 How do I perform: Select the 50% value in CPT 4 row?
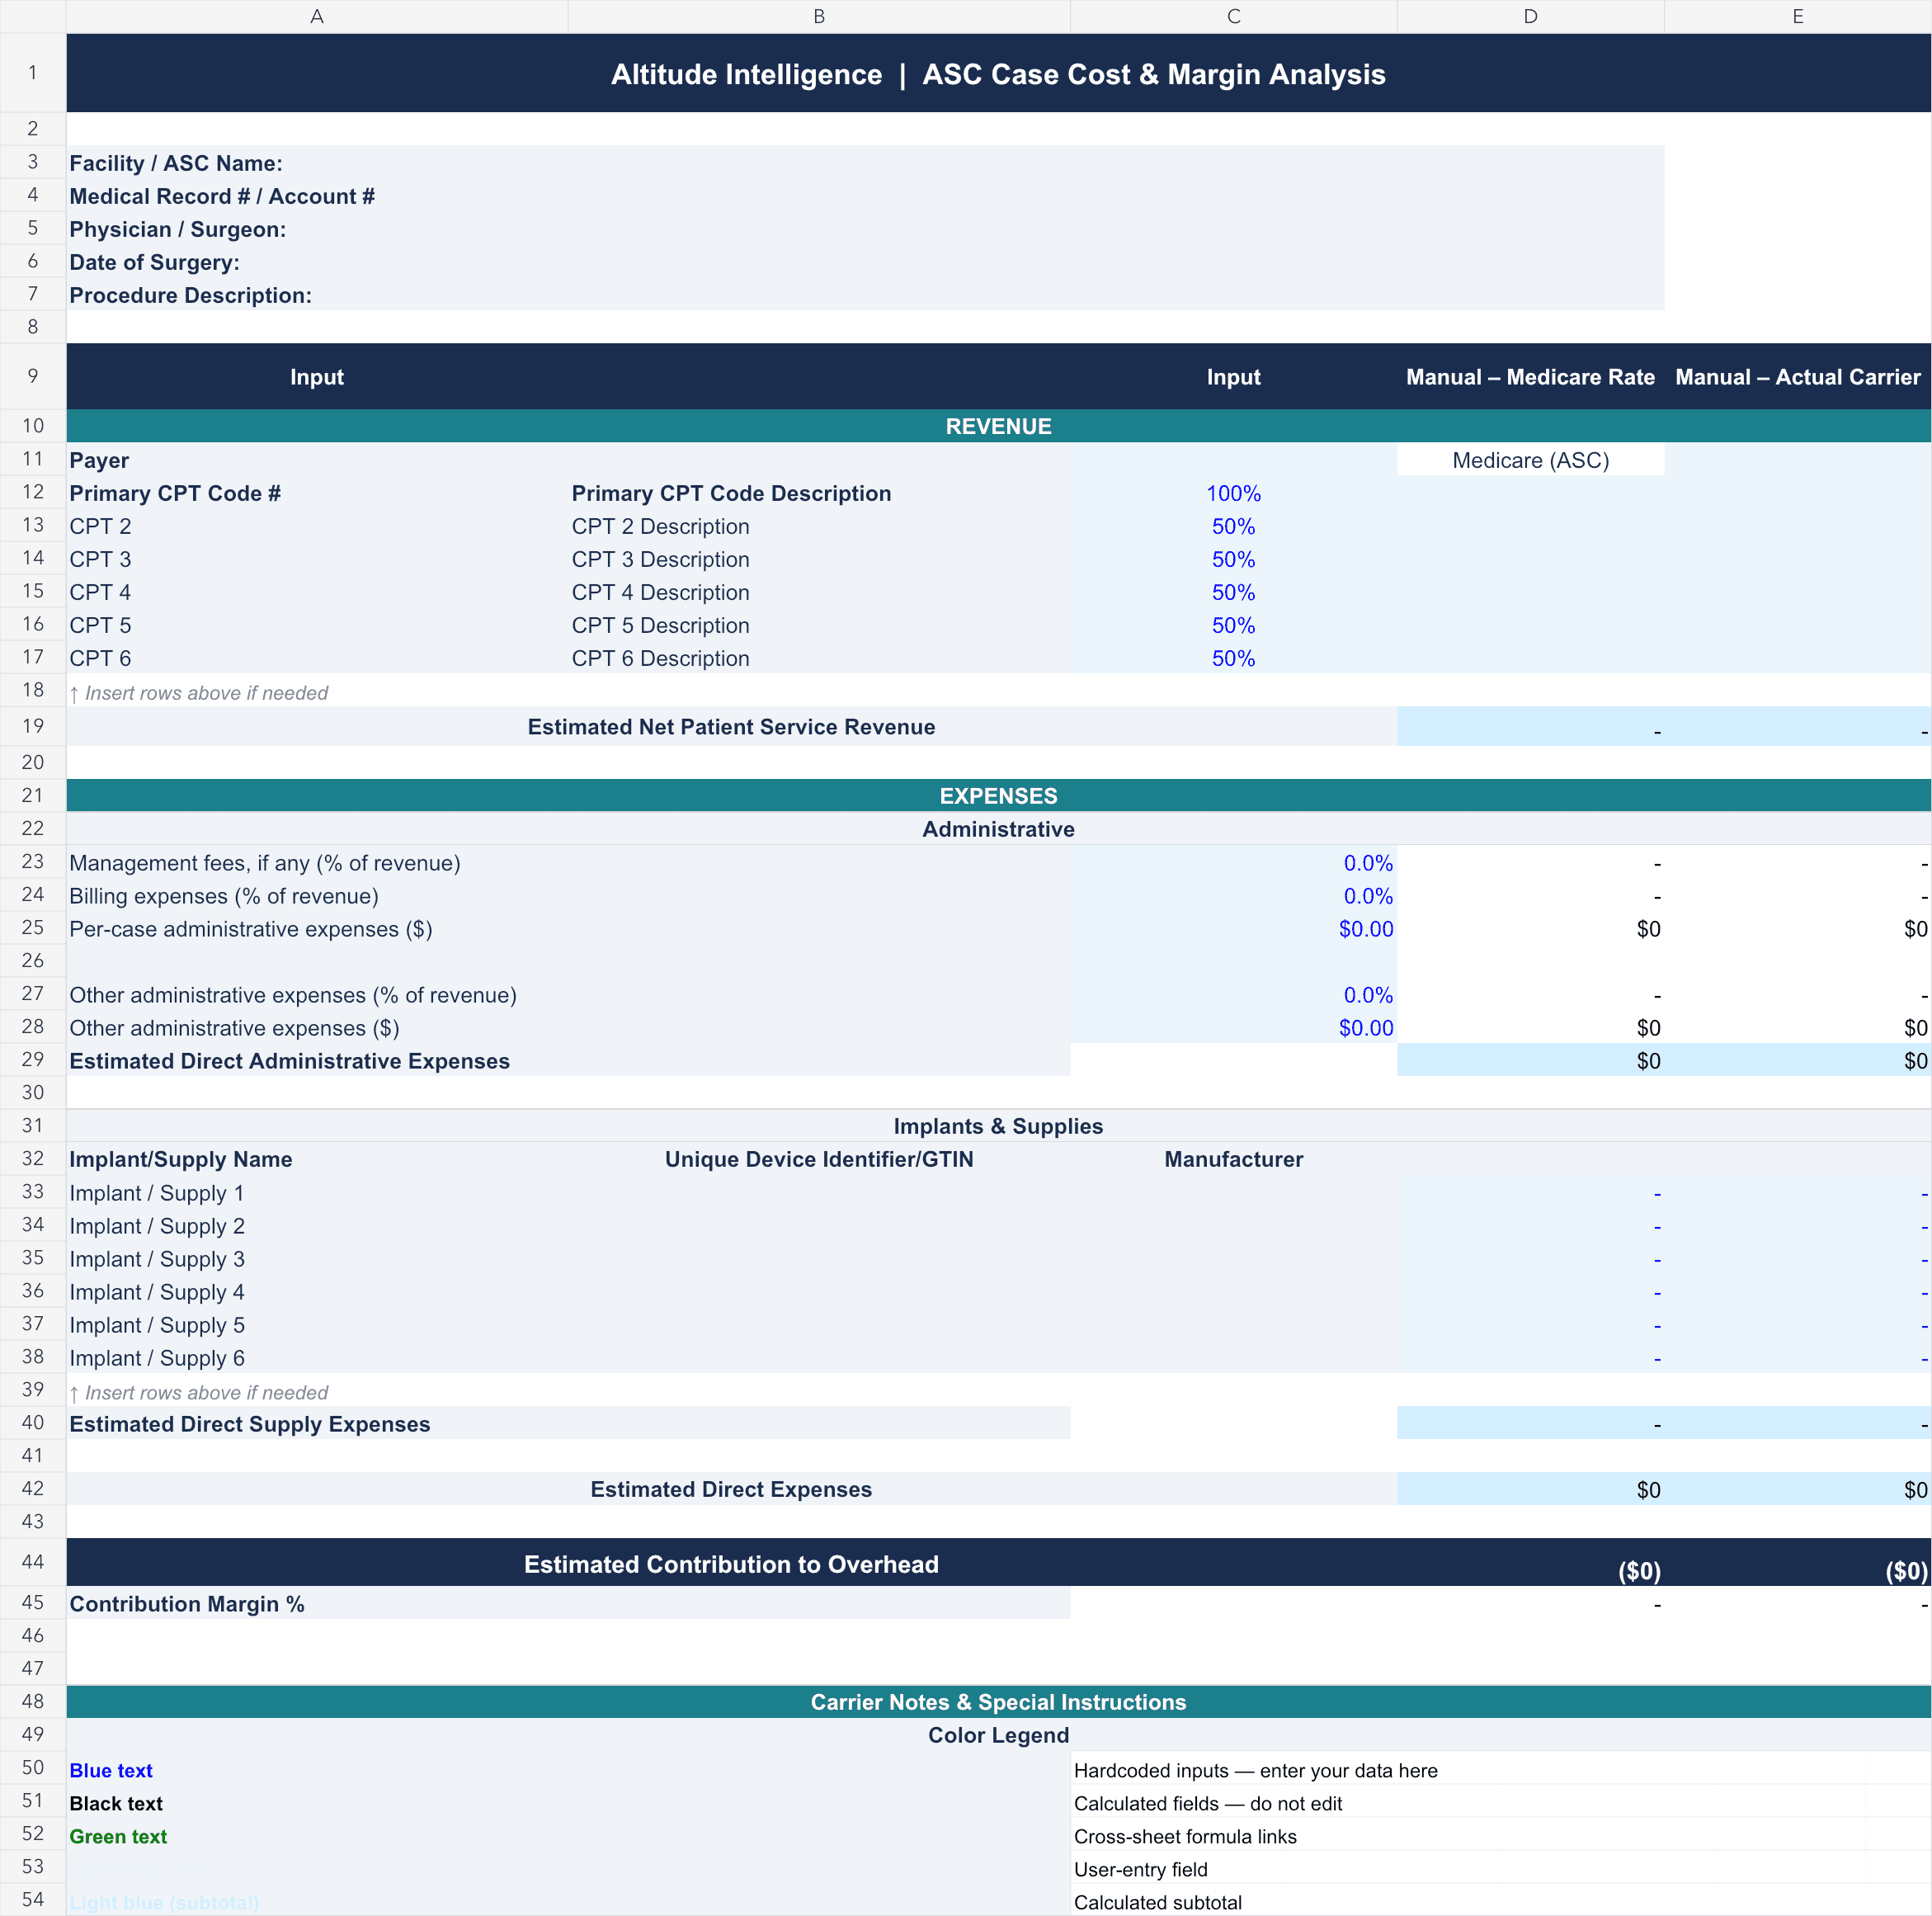click(1233, 592)
